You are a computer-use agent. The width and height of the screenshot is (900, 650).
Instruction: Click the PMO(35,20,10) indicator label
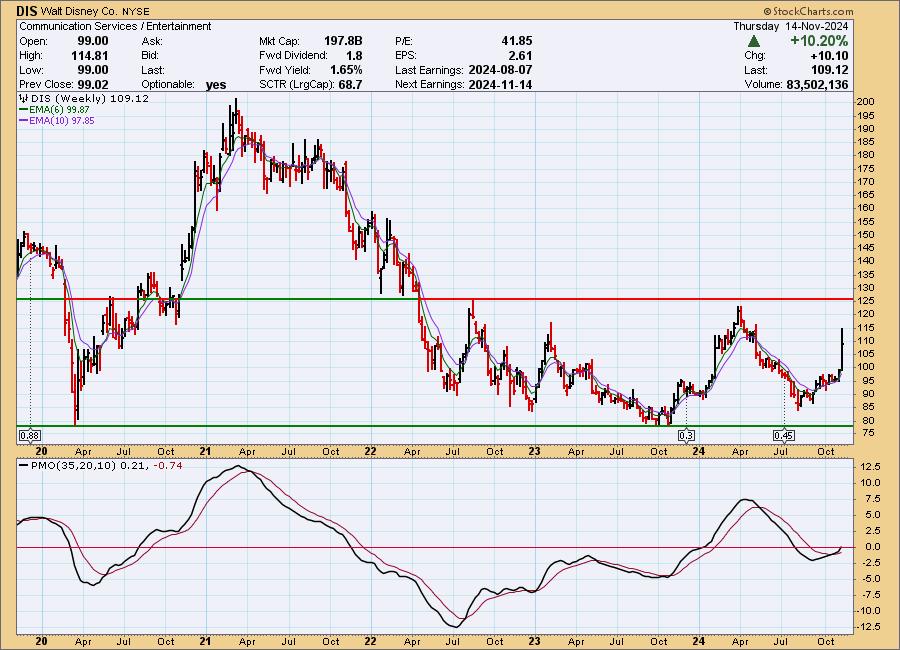73,466
